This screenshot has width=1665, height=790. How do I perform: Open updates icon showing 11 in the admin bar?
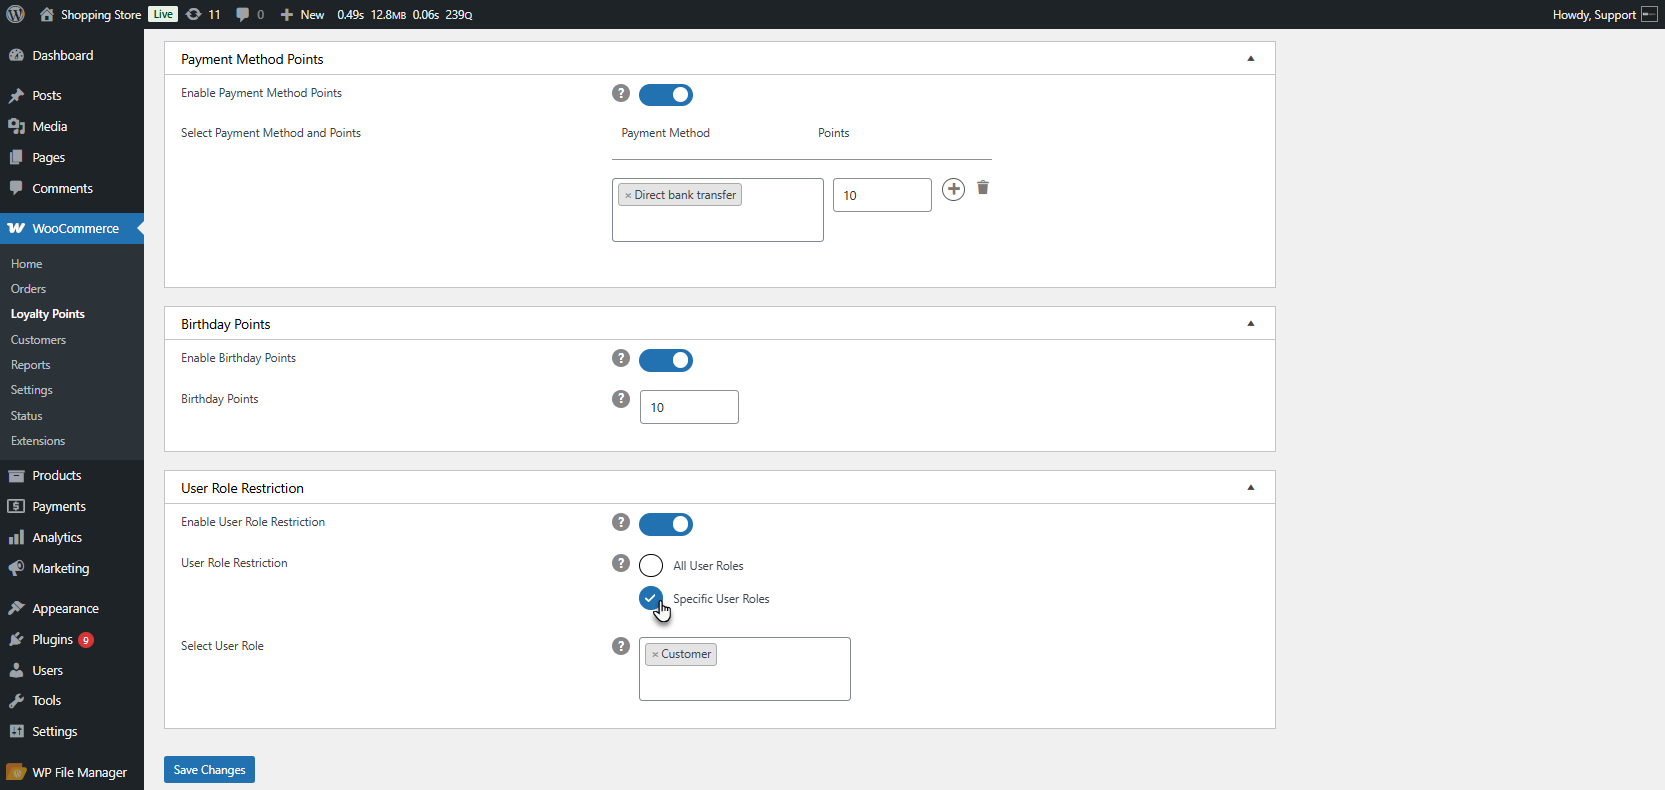pos(203,14)
